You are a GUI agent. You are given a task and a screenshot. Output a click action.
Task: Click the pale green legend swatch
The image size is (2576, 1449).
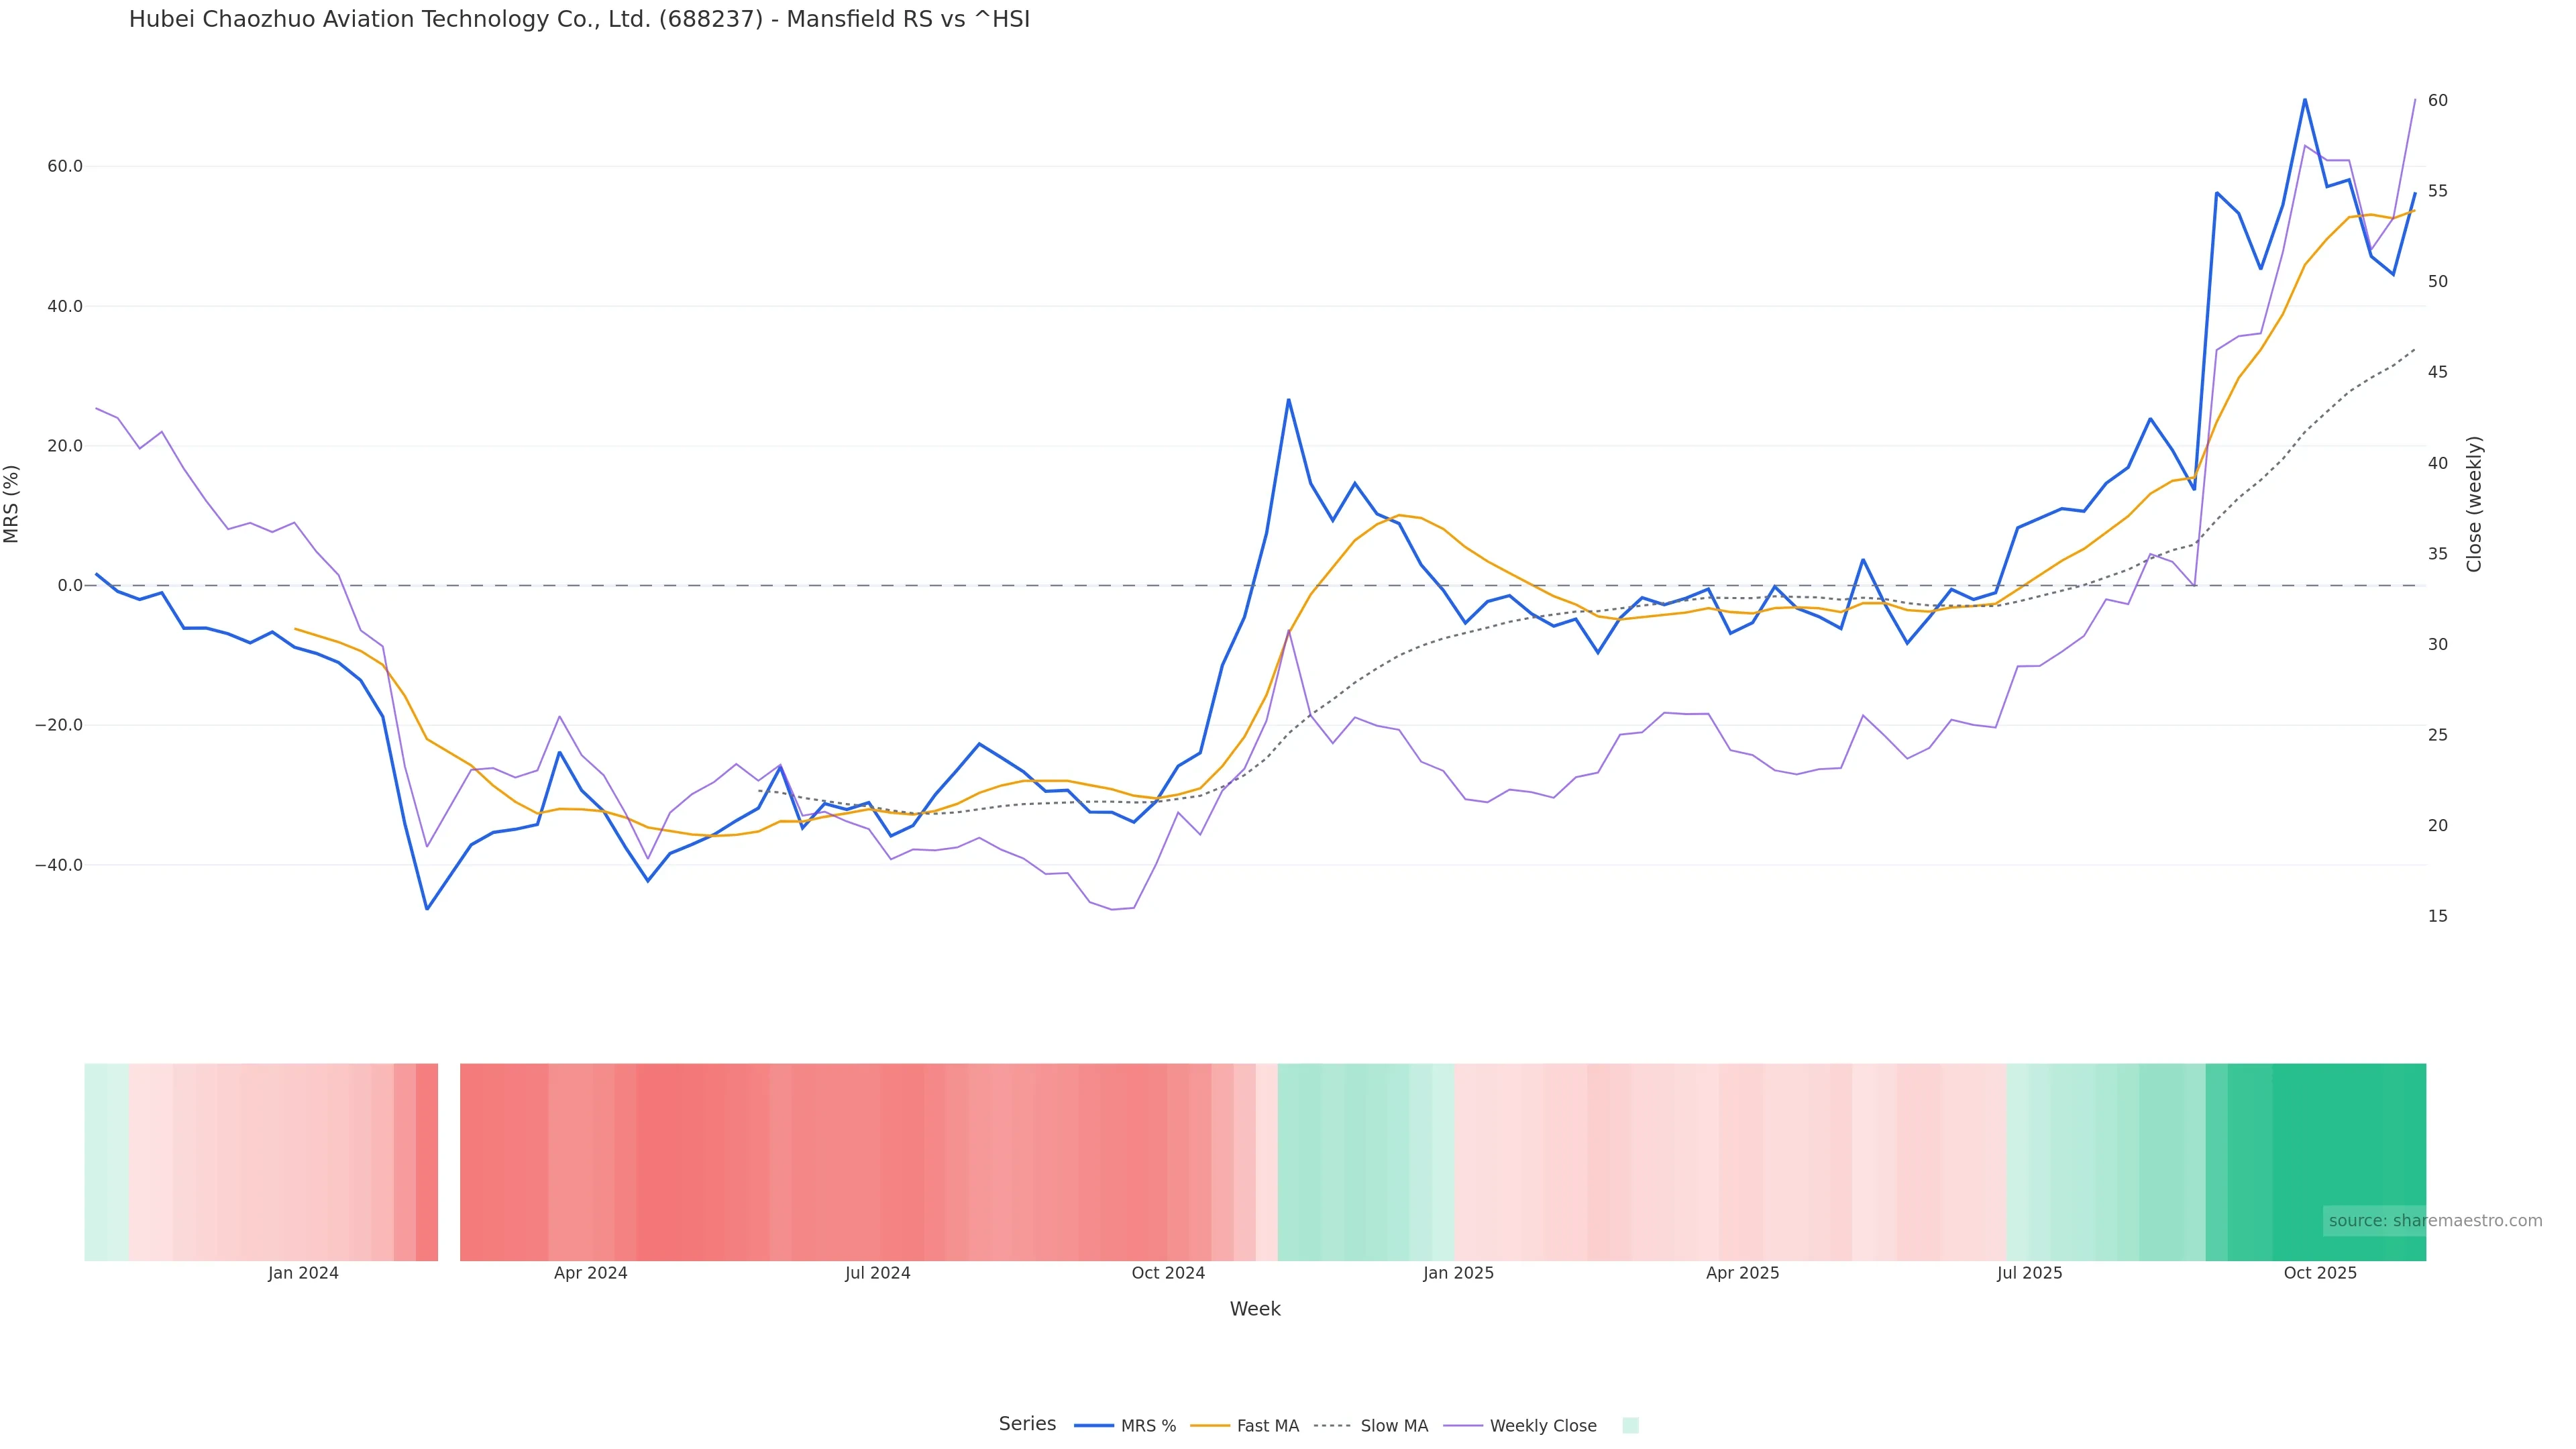[1630, 1426]
